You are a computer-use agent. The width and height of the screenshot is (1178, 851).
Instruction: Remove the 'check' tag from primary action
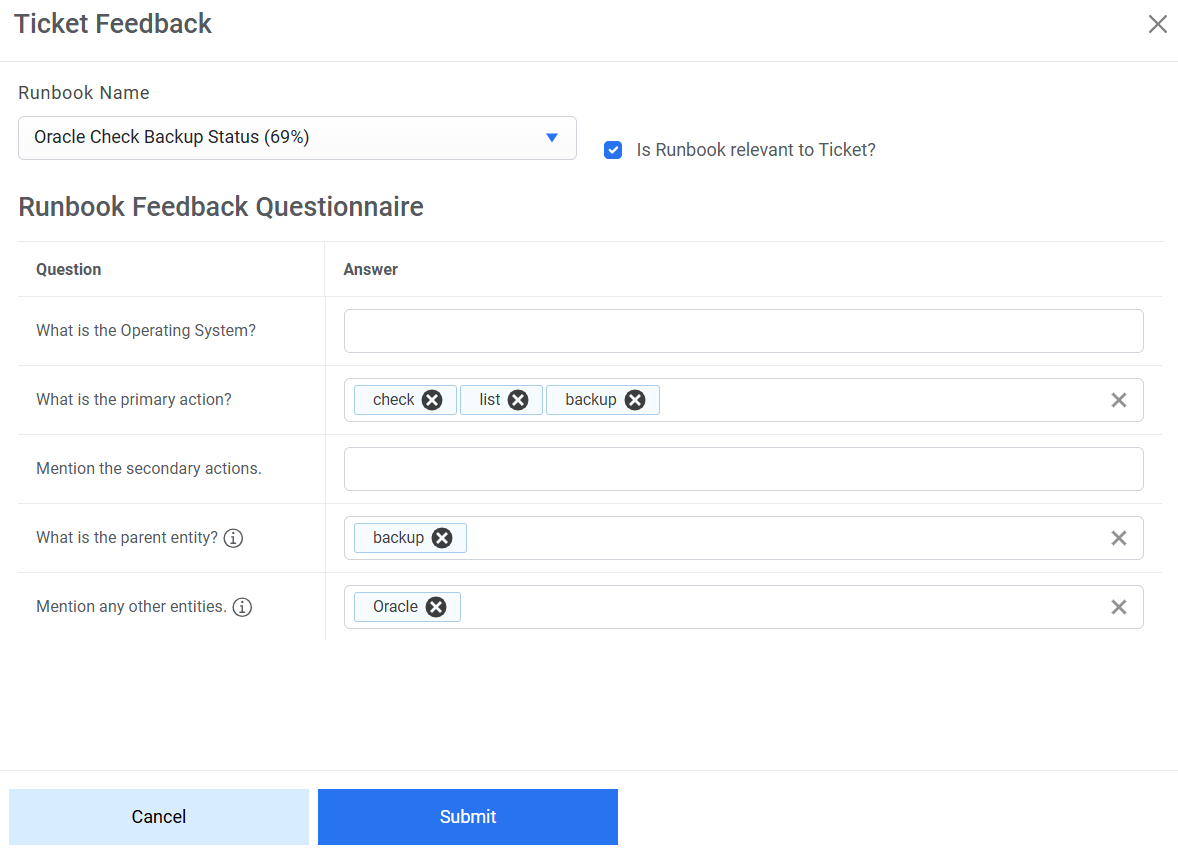[432, 400]
